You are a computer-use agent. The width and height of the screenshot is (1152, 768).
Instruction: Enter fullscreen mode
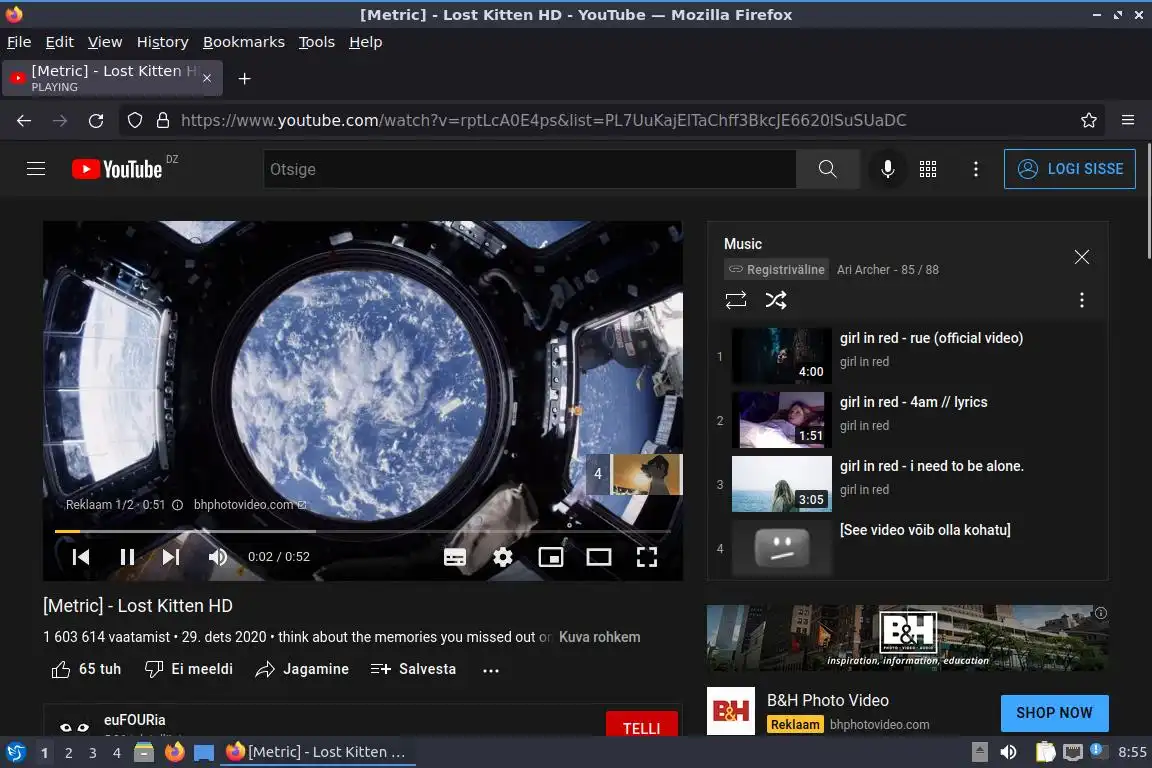[647, 557]
